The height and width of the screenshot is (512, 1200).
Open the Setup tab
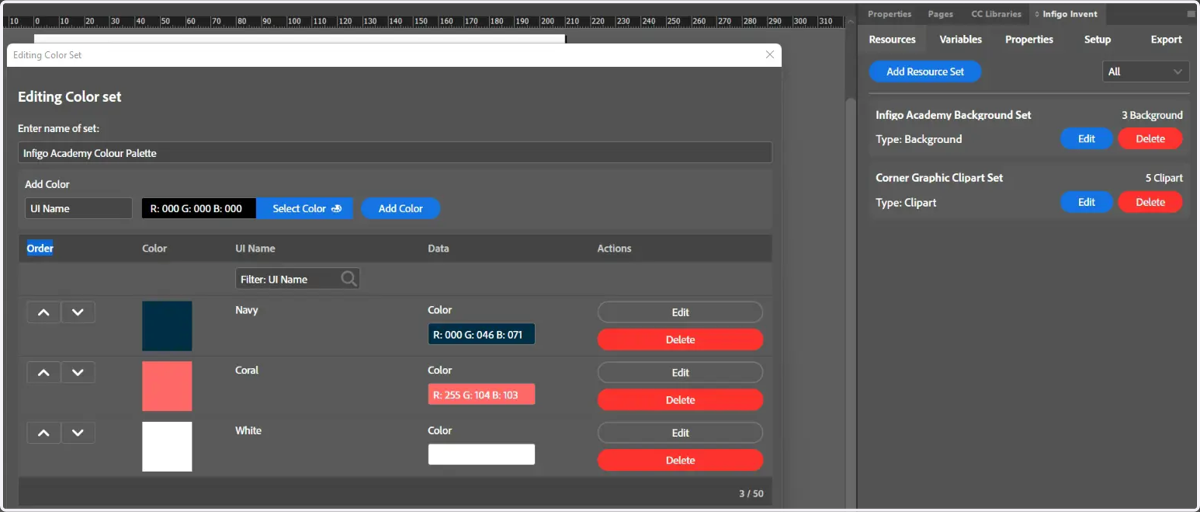coord(1097,39)
